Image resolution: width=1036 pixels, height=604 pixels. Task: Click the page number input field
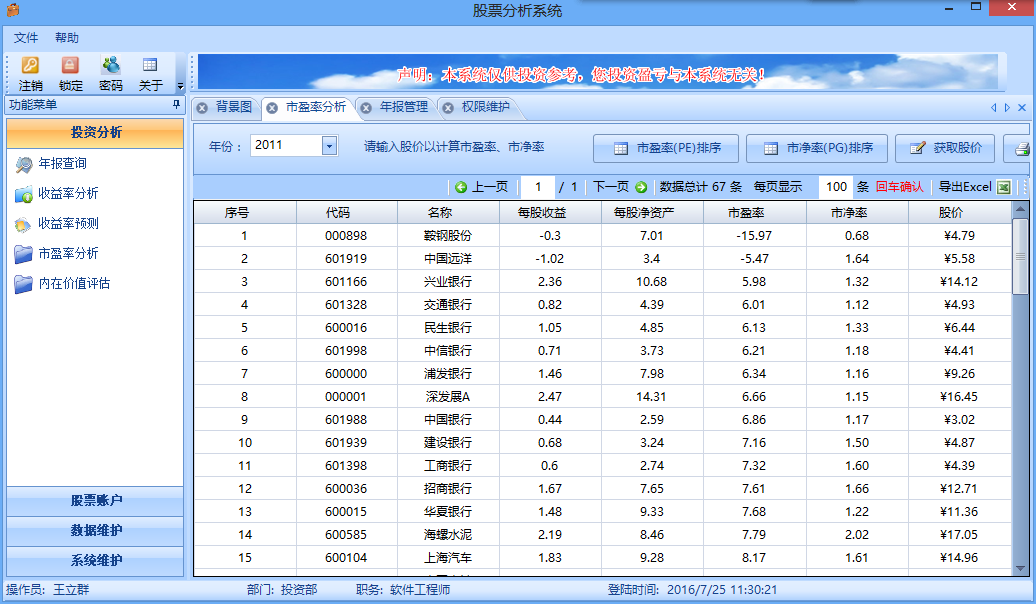pos(538,187)
